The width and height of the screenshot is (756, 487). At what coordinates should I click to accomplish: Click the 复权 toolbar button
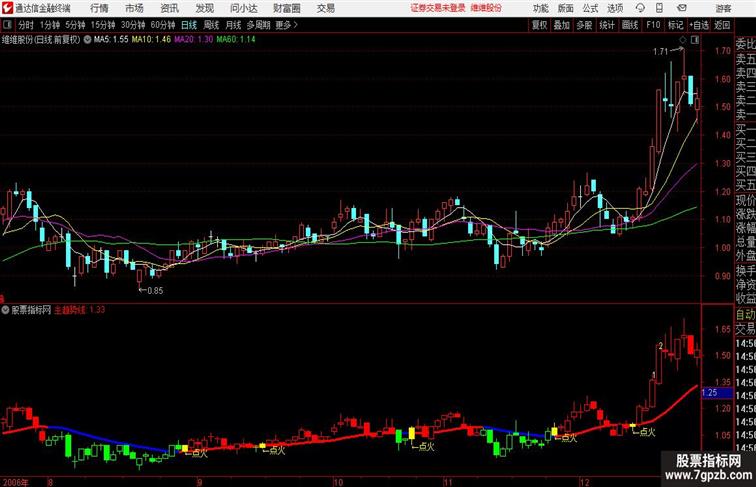click(x=540, y=25)
